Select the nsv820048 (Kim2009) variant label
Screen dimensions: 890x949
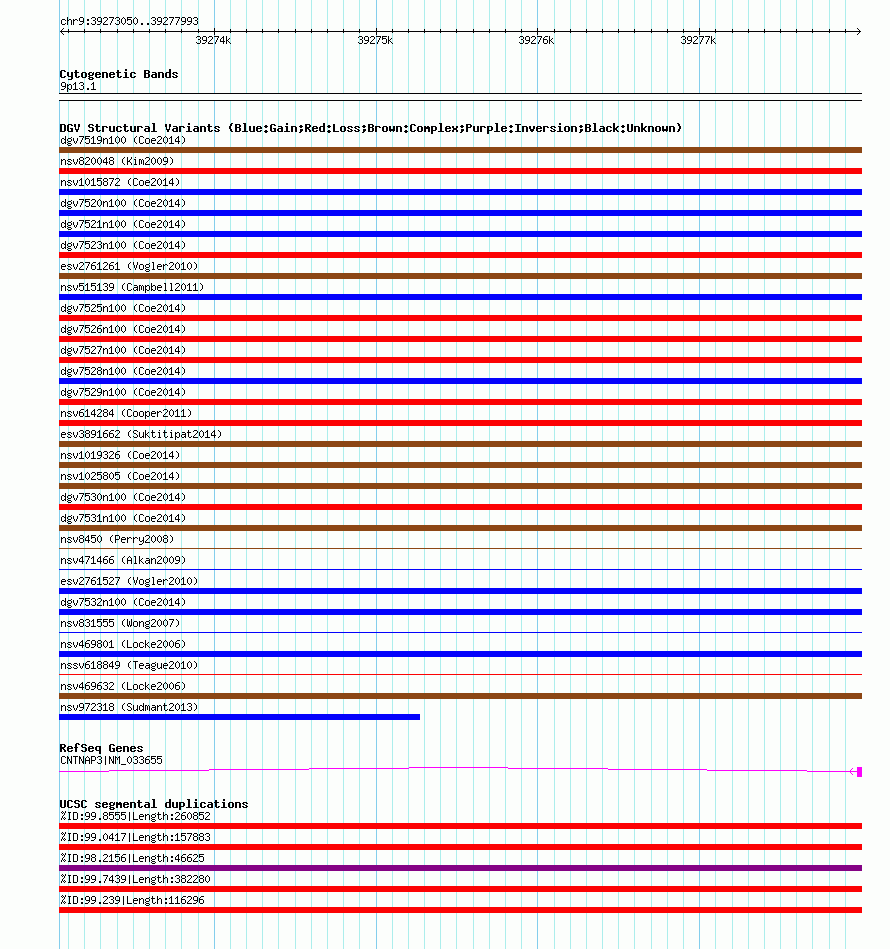pyautogui.click(x=117, y=162)
